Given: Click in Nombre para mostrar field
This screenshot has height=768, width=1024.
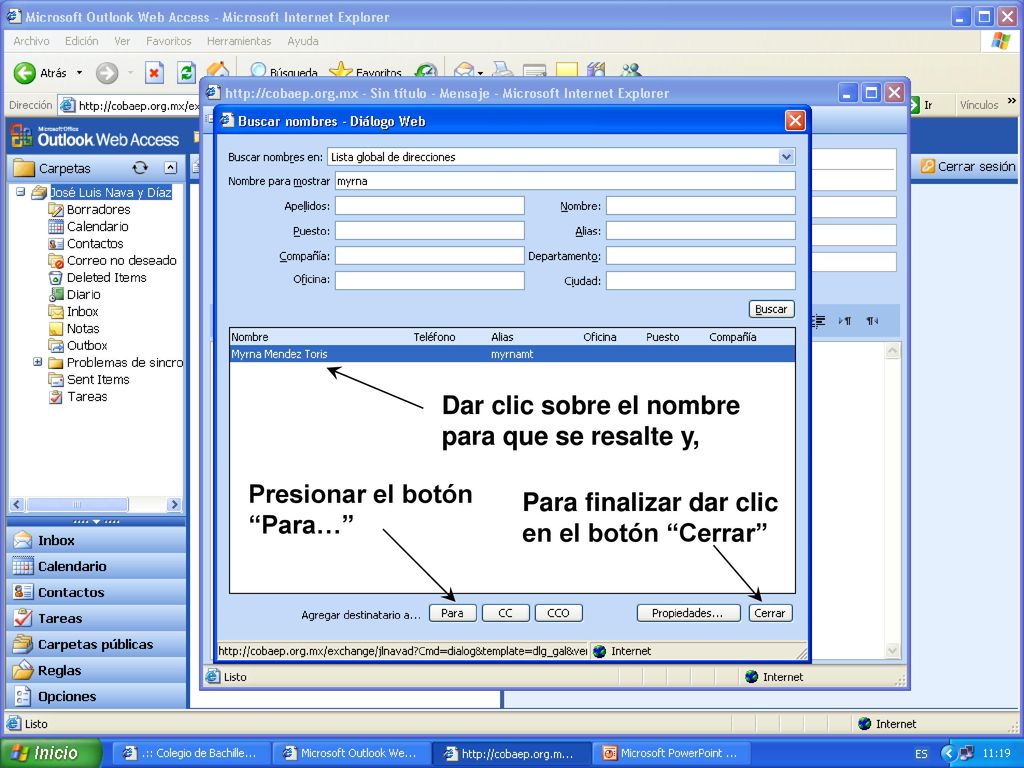Looking at the screenshot, I should click(565, 181).
